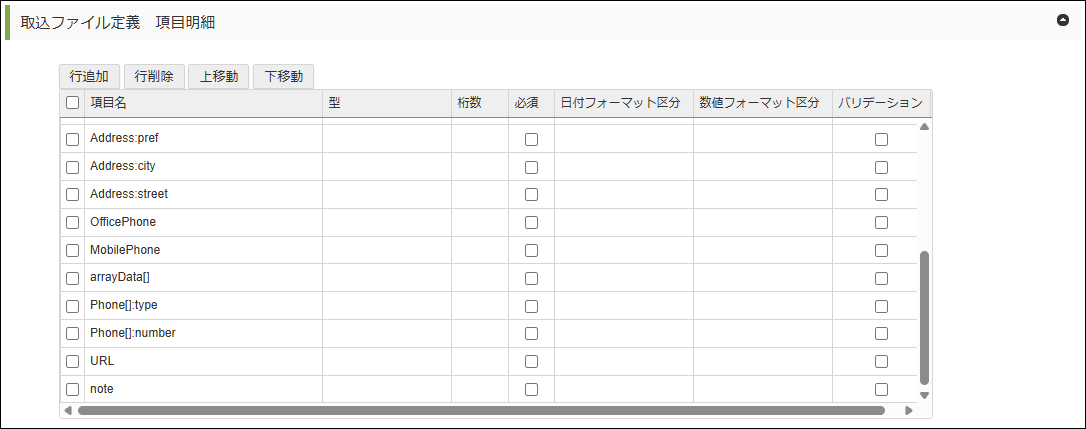Click the vertical scrollbar thumb
The image size is (1086, 429).
pyautogui.click(x=924, y=317)
